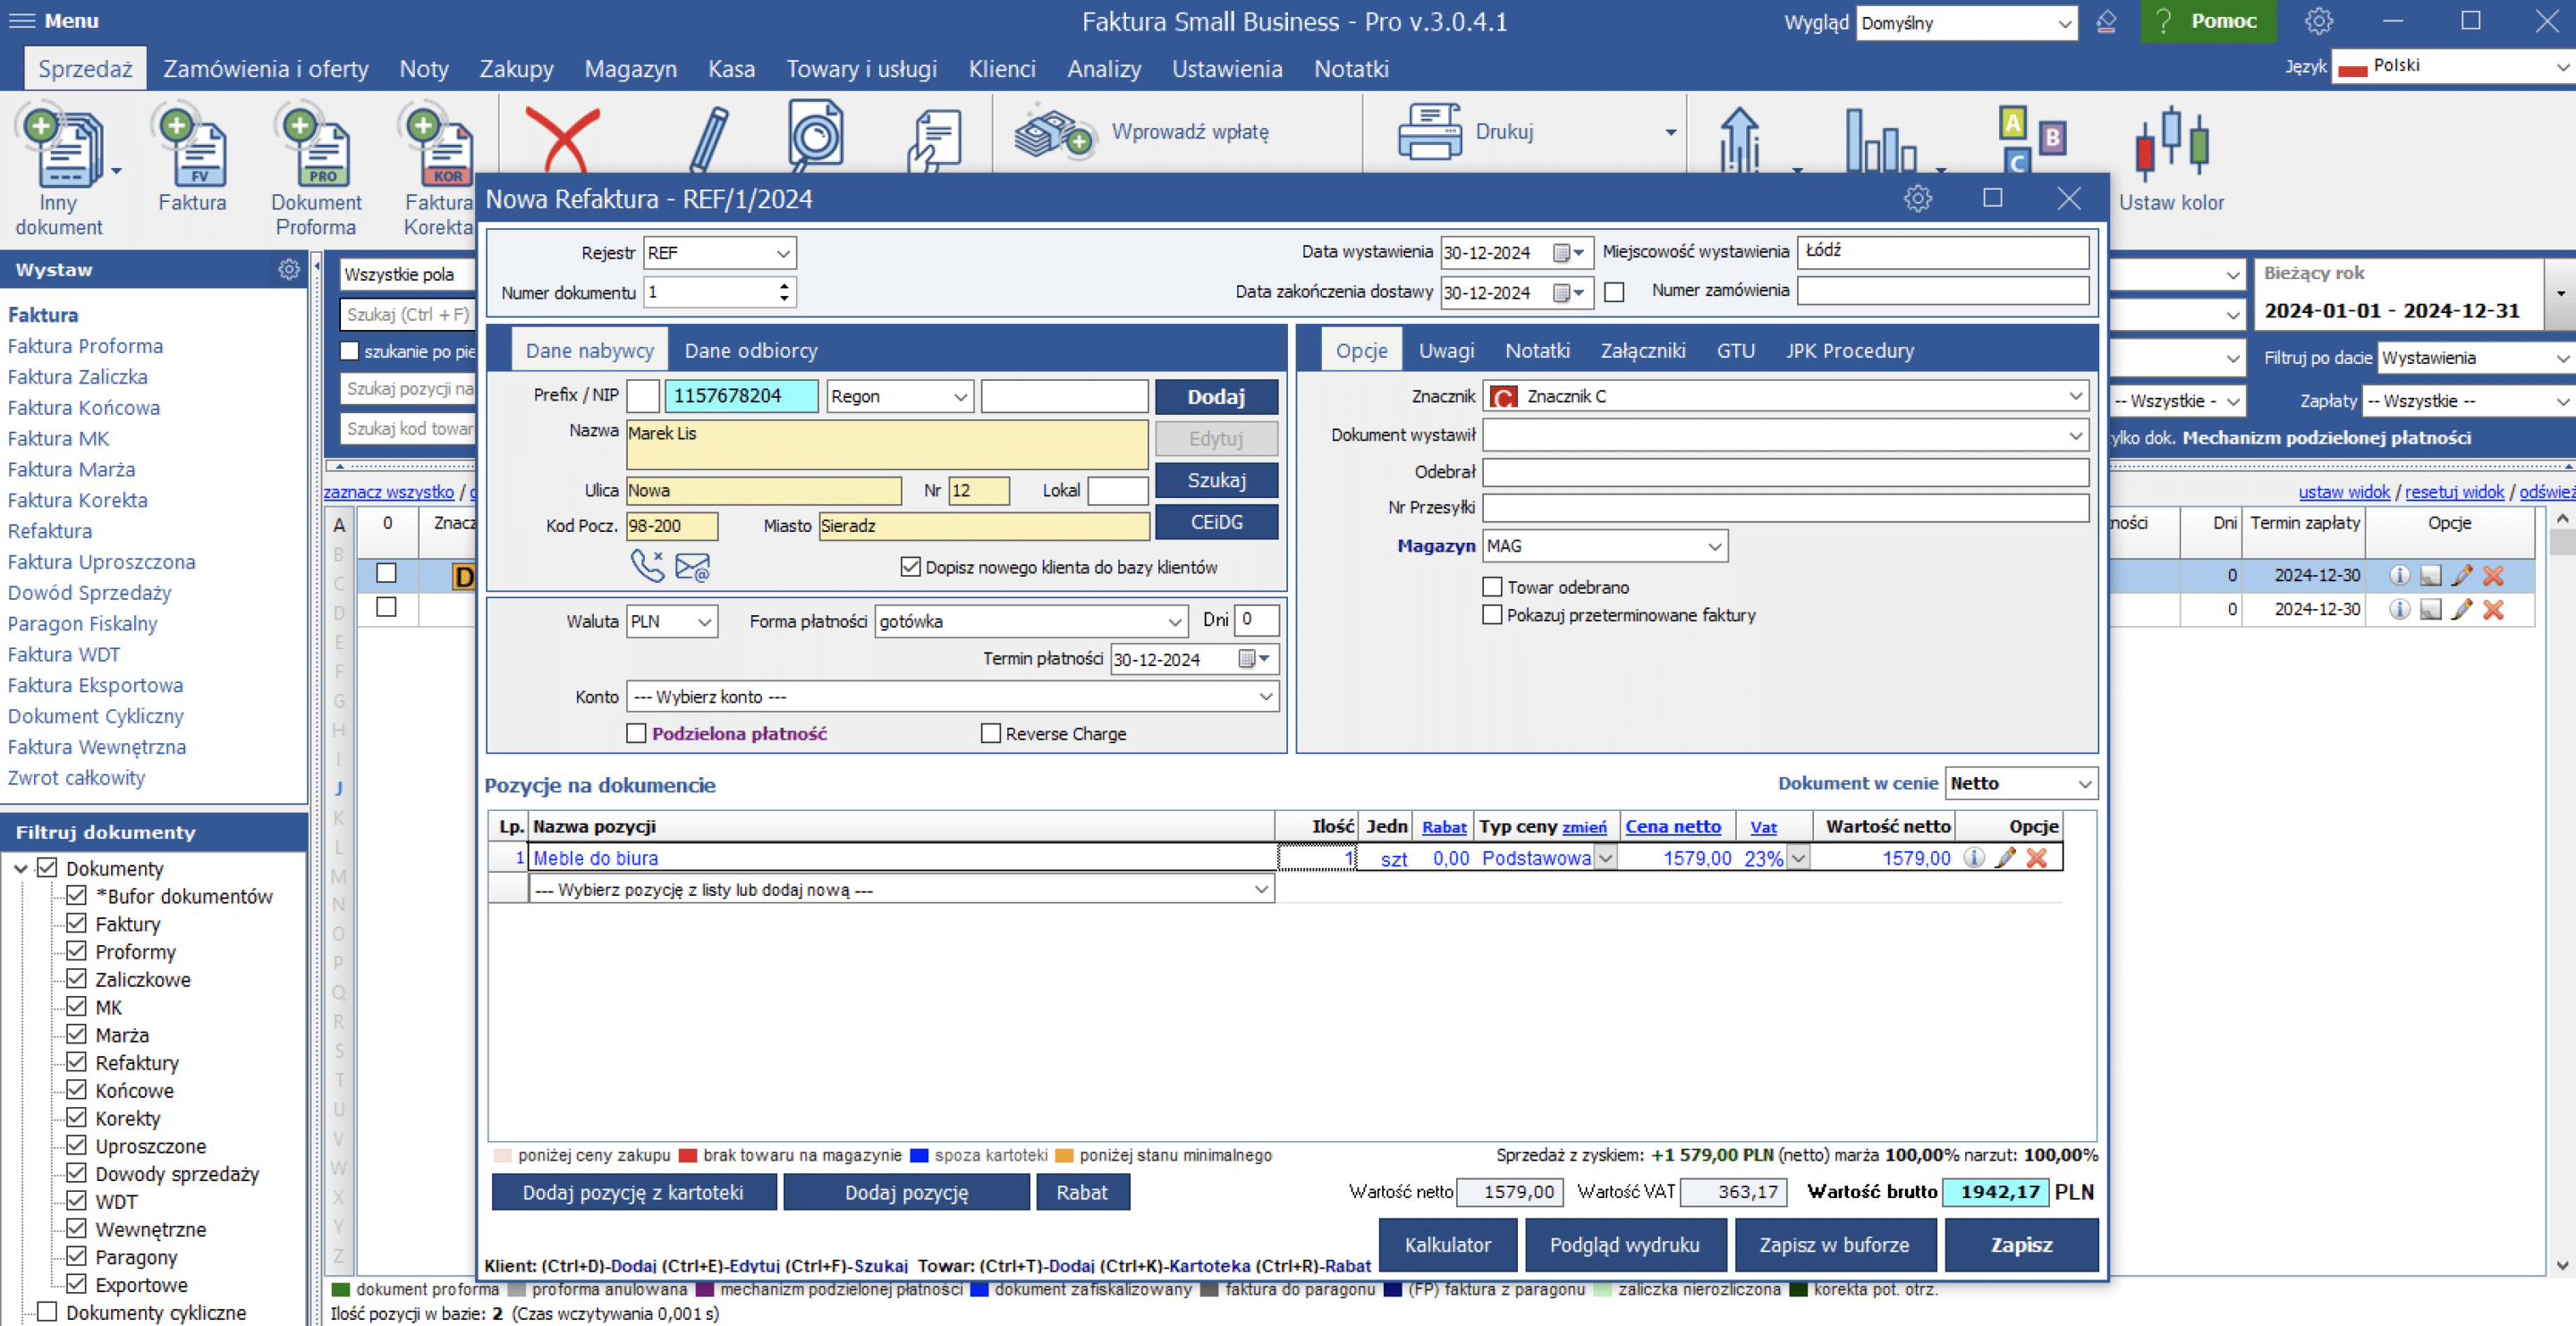Switch to the Dane odbiorcy tab

pos(750,351)
